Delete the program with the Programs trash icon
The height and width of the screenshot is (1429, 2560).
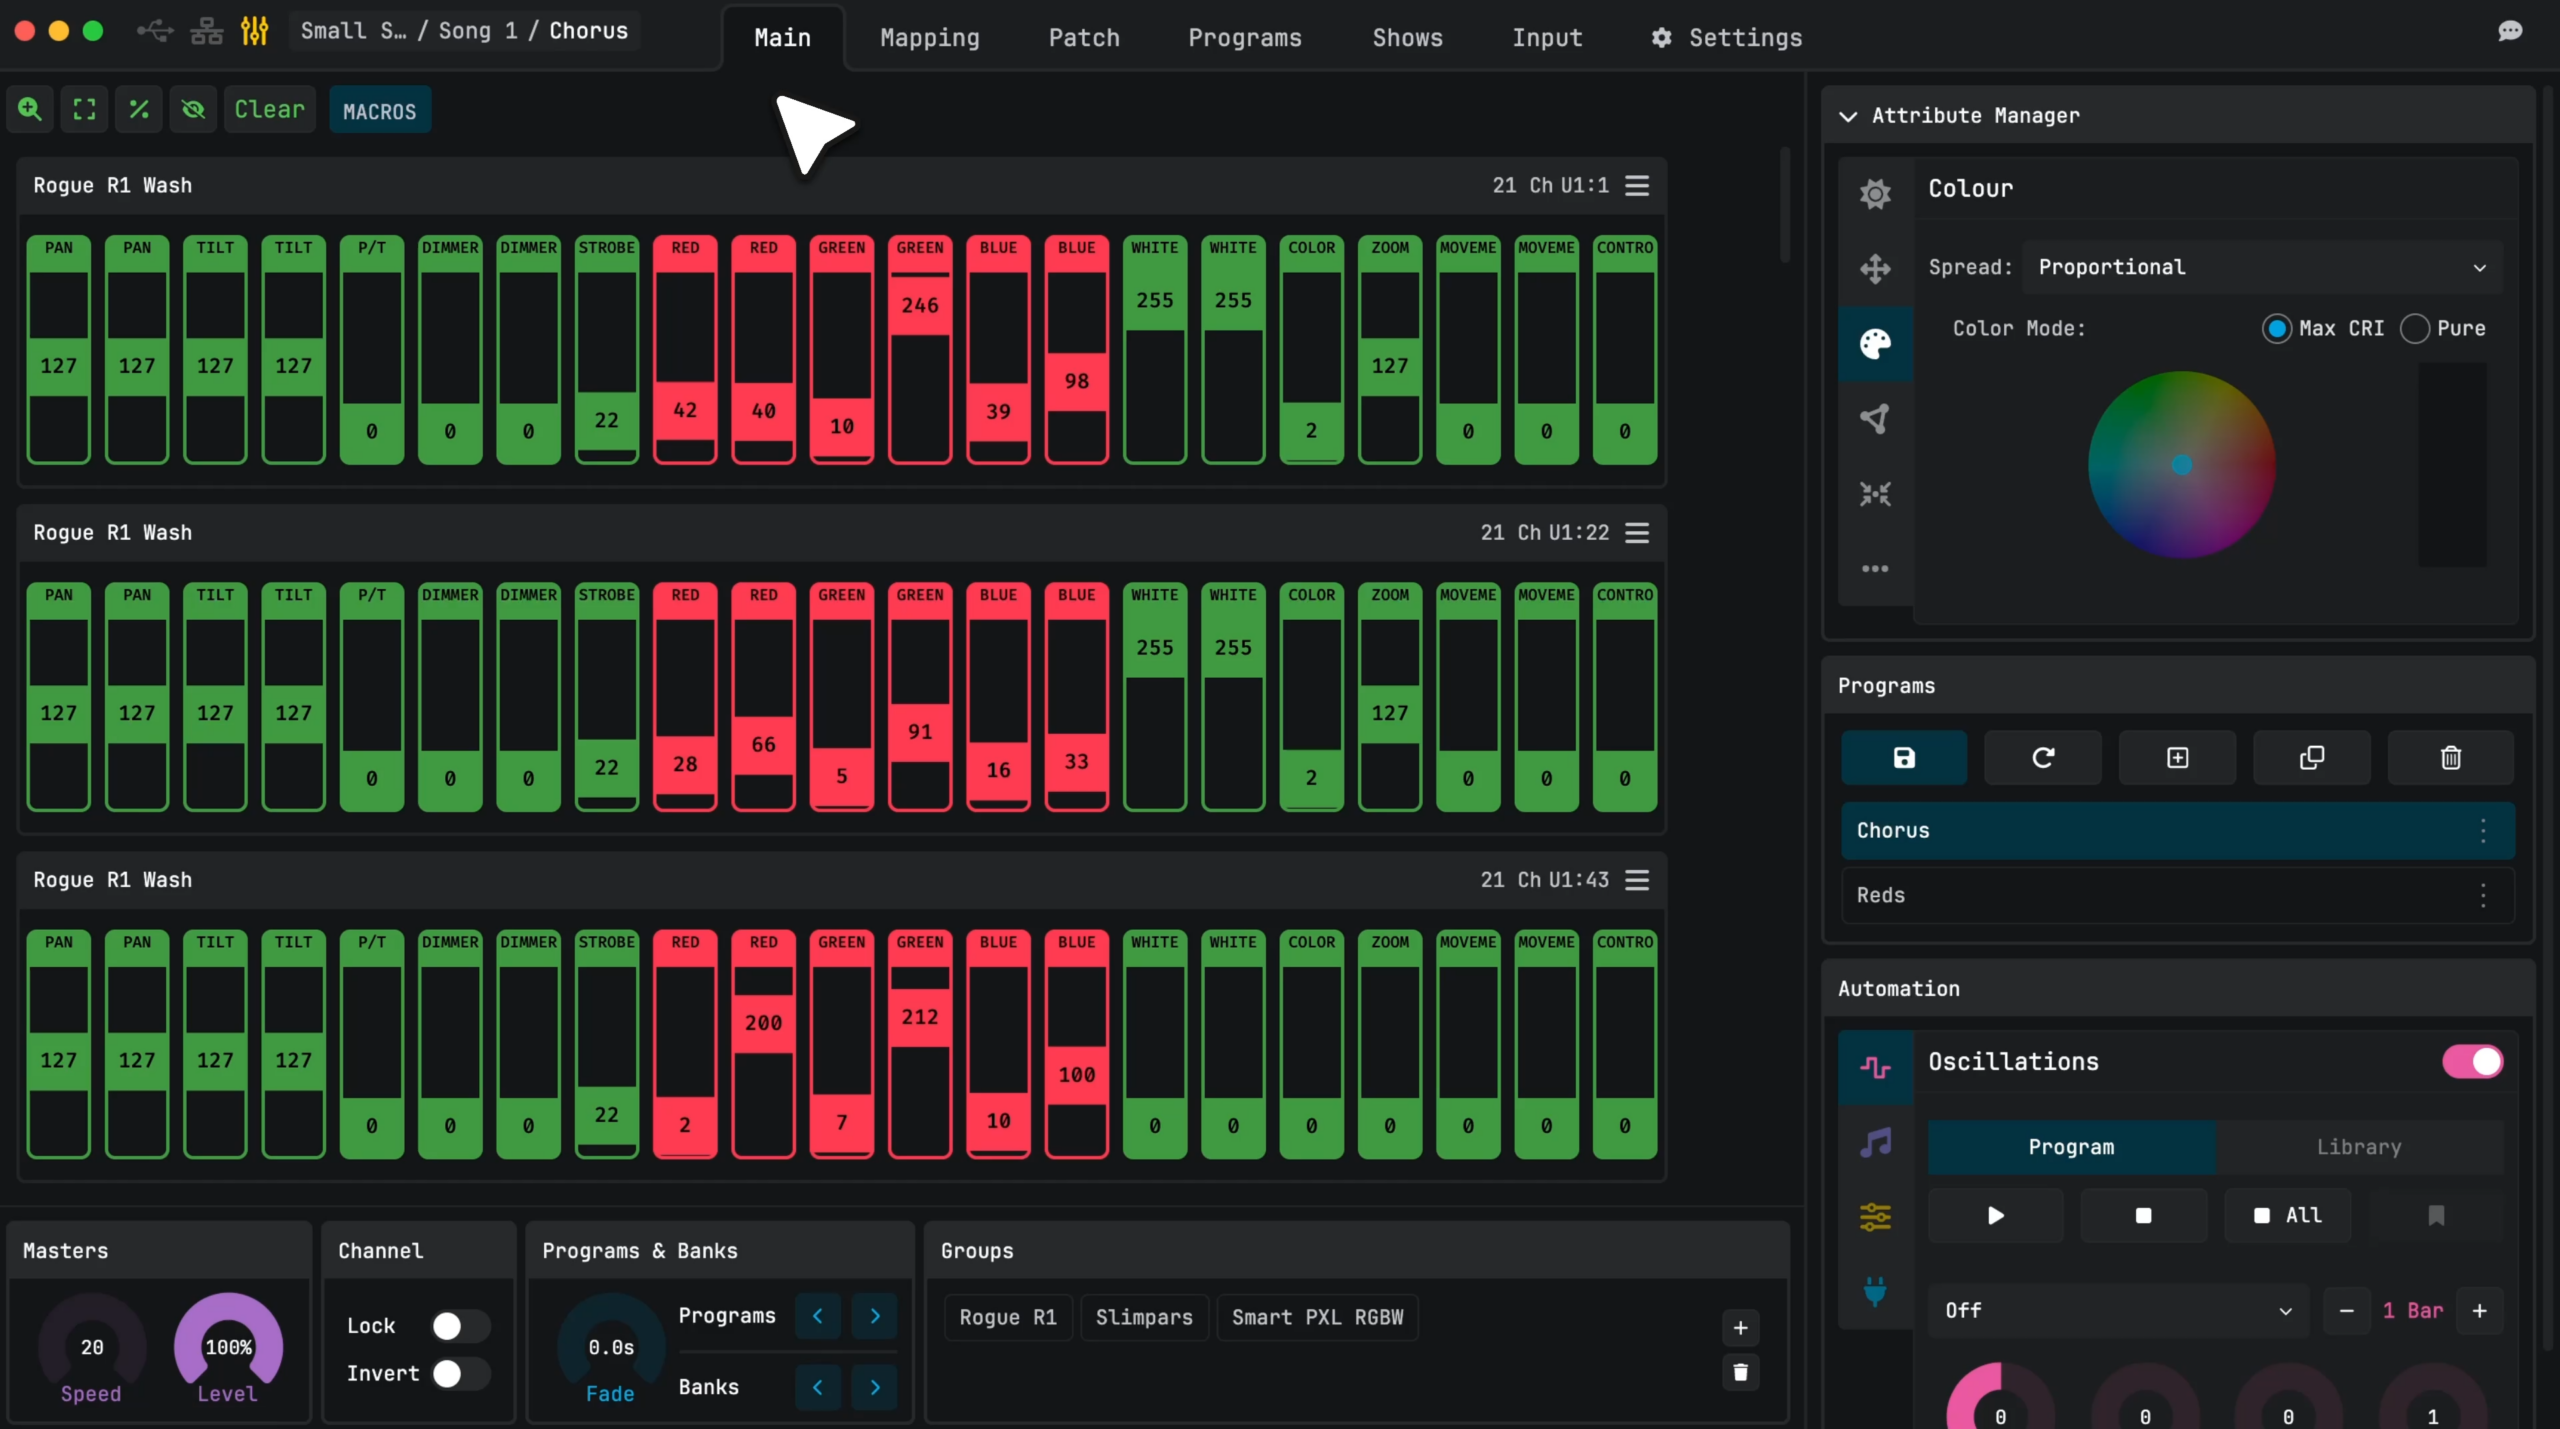(2451, 758)
